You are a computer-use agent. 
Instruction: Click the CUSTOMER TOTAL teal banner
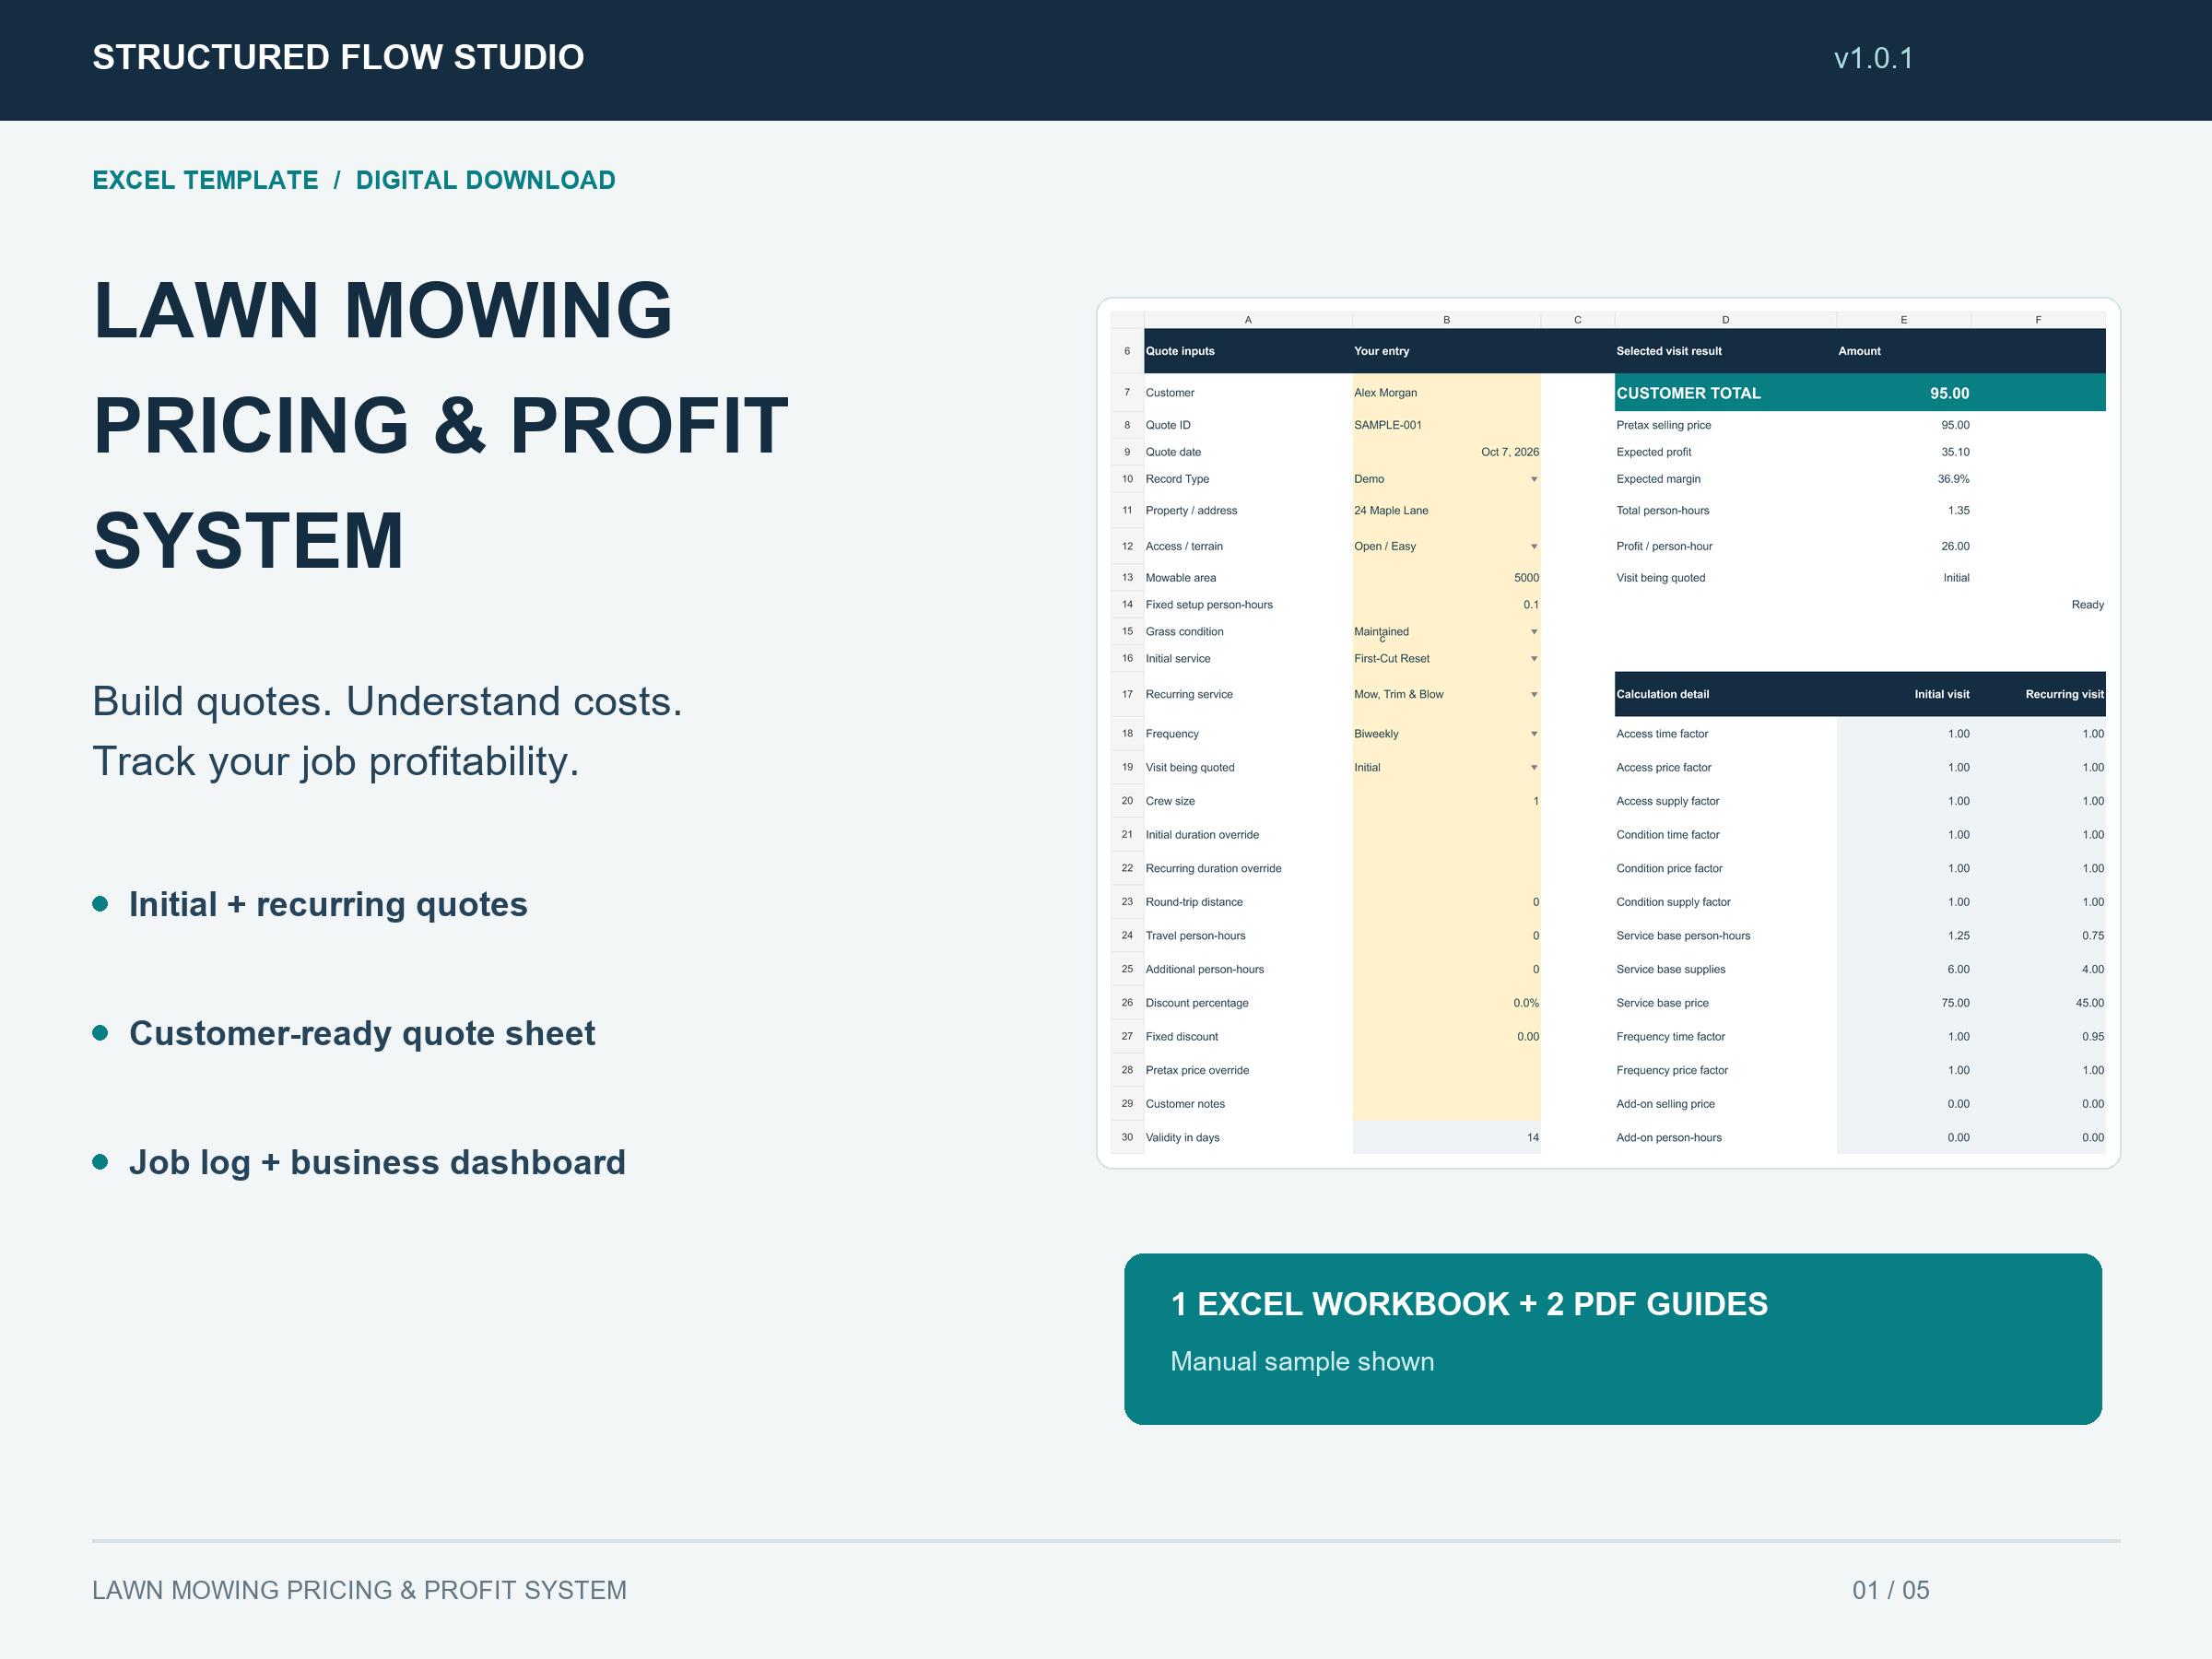1860,392
